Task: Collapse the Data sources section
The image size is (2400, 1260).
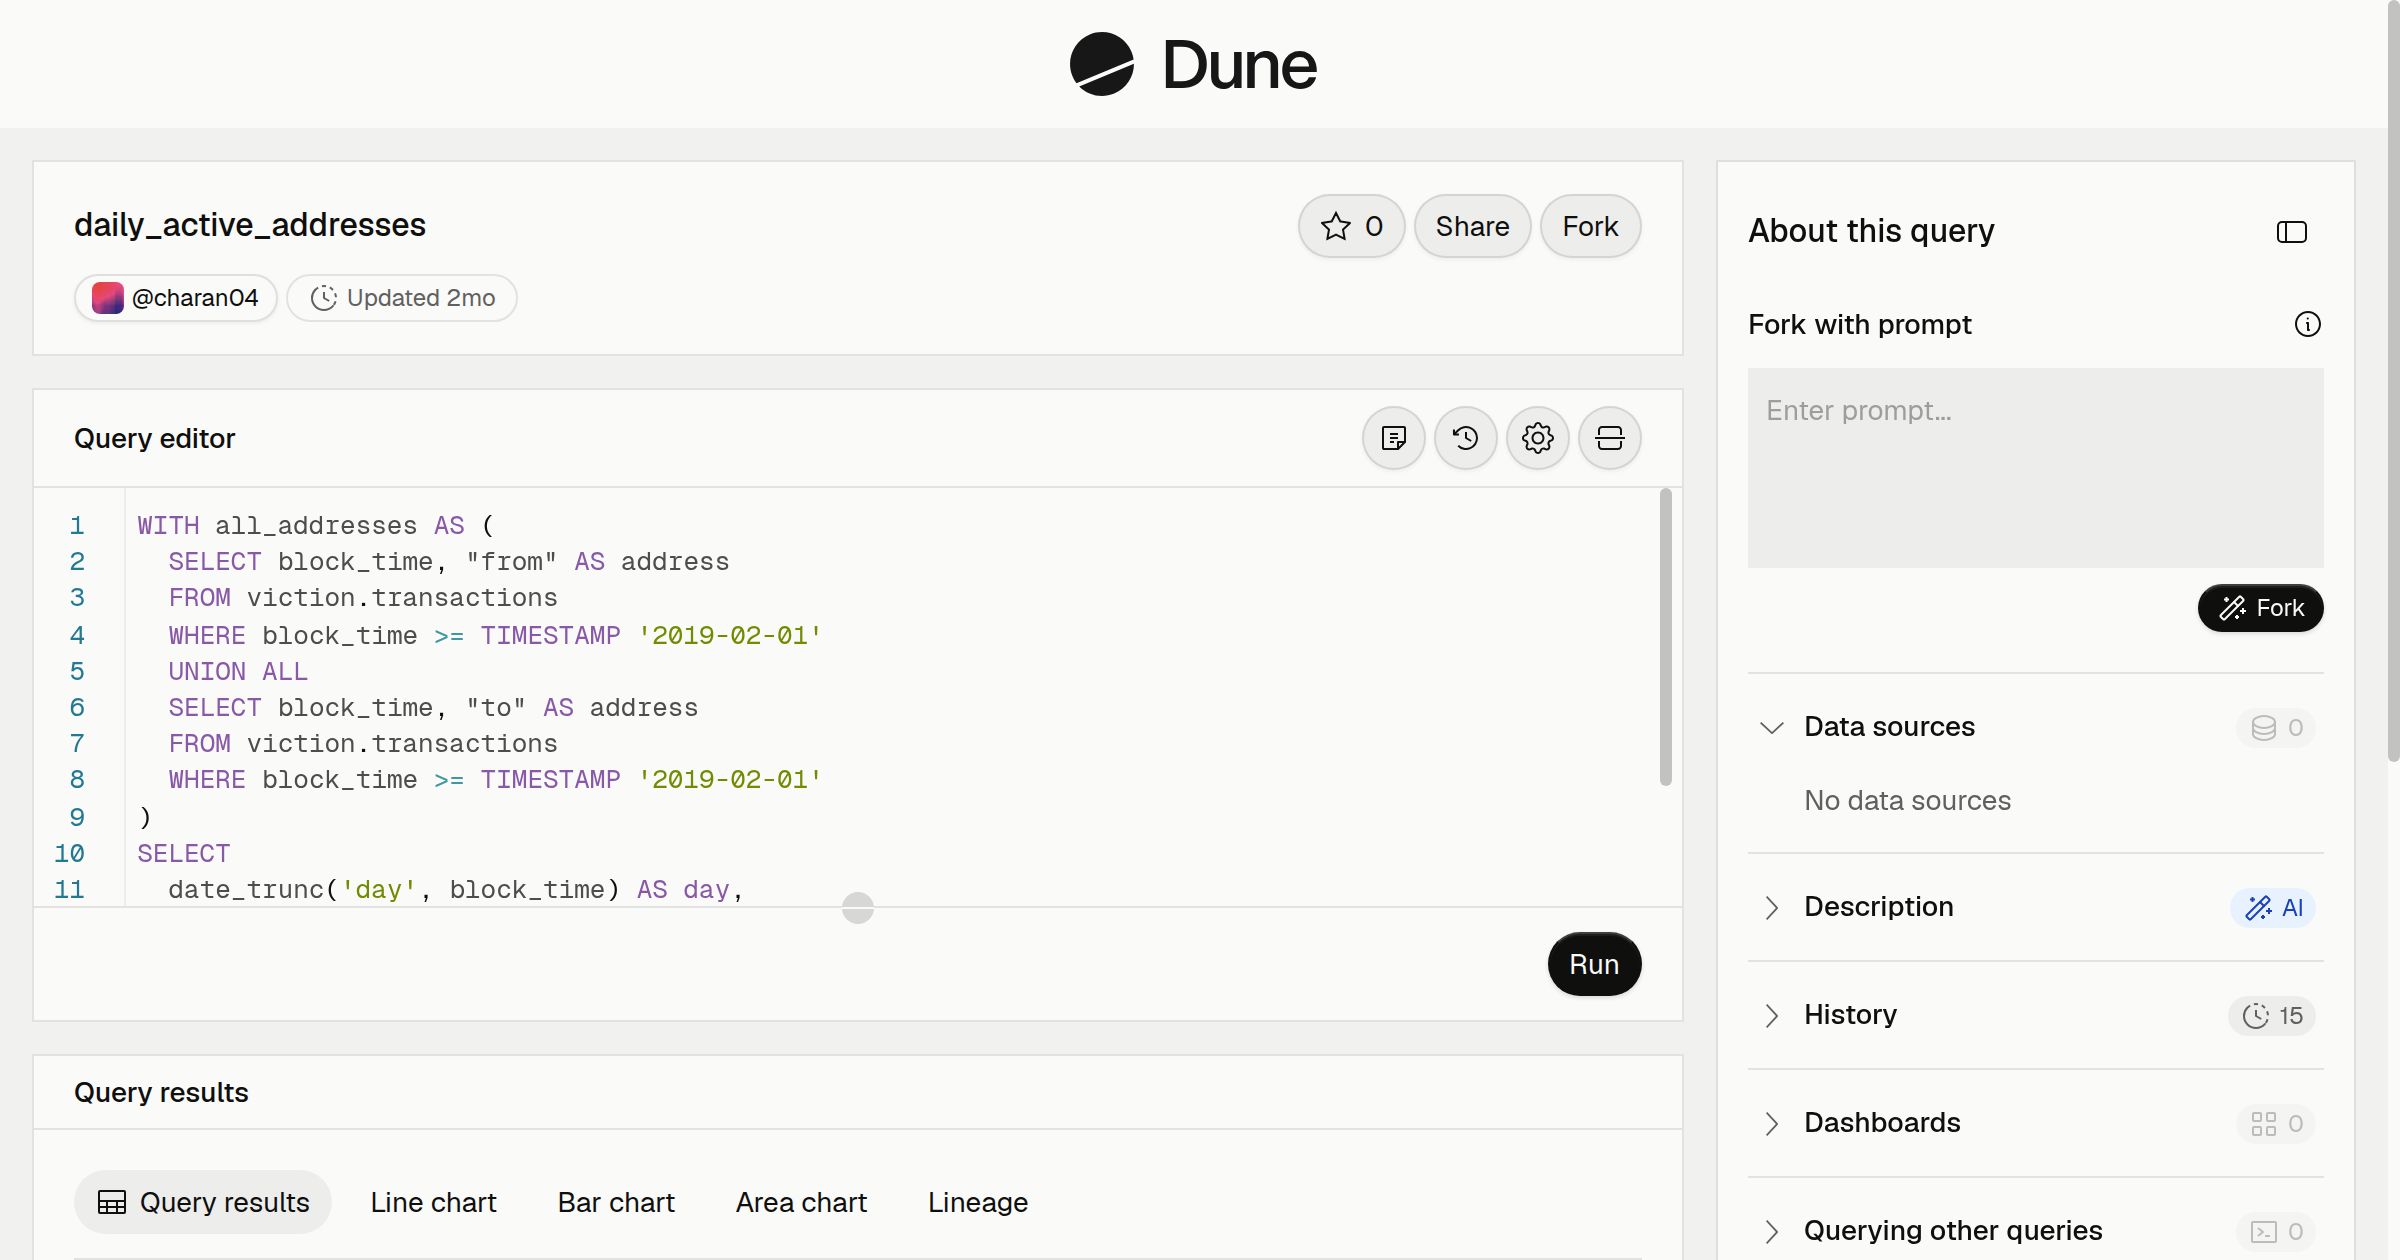Action: click(1772, 727)
